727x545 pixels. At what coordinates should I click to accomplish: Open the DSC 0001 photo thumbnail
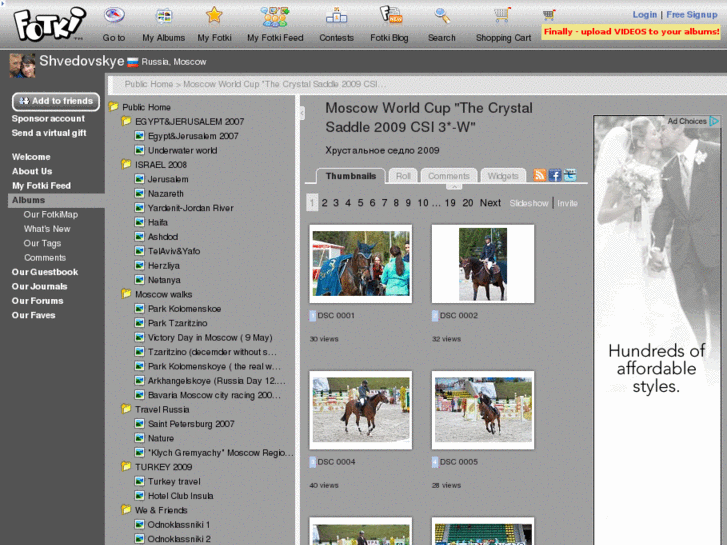point(361,264)
